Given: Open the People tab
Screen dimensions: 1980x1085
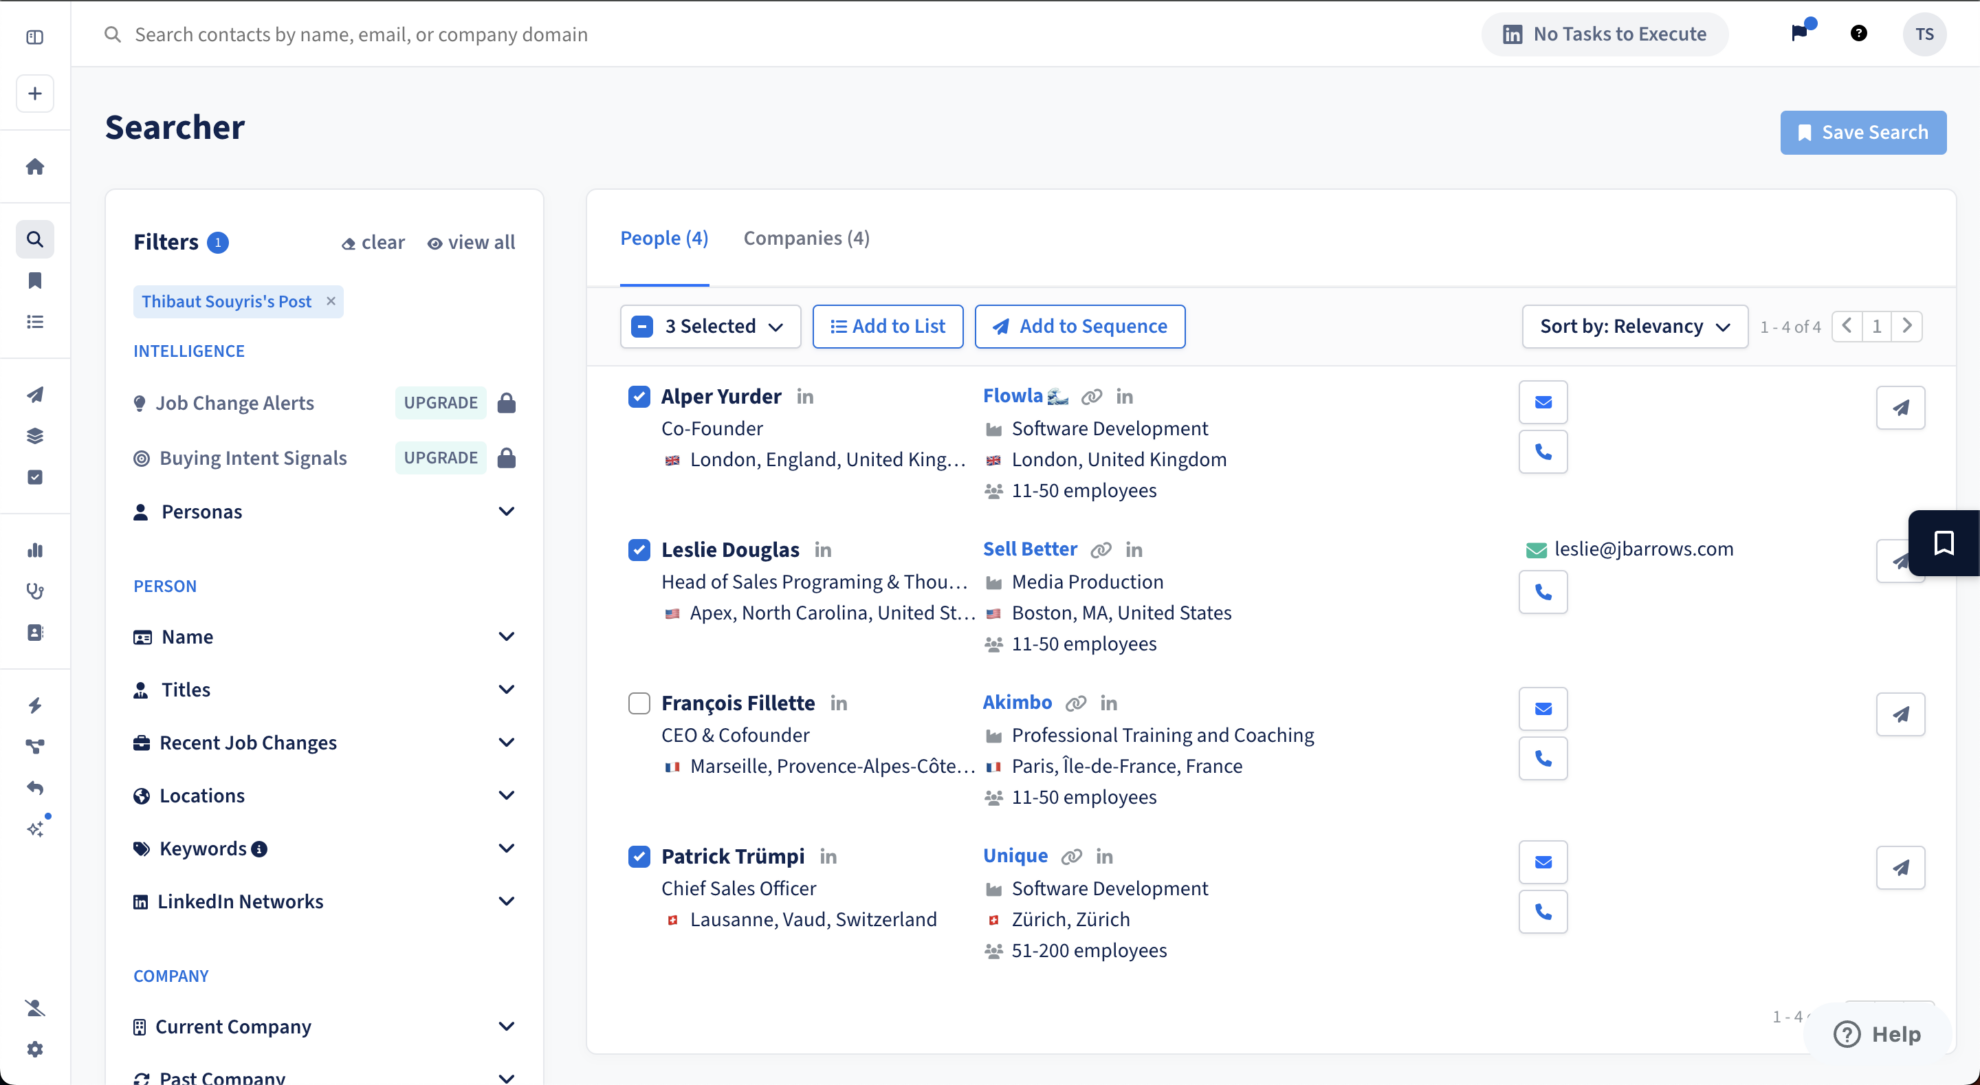Looking at the screenshot, I should 664,238.
